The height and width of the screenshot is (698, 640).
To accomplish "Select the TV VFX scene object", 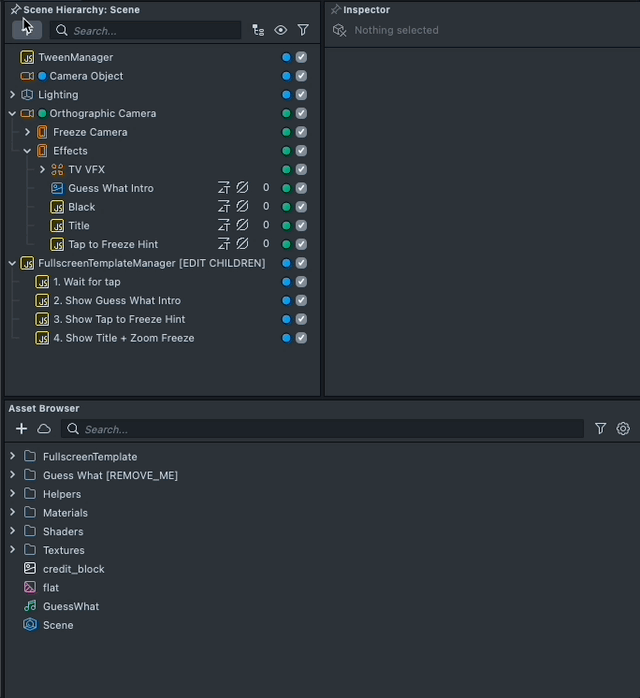I will click(86, 170).
